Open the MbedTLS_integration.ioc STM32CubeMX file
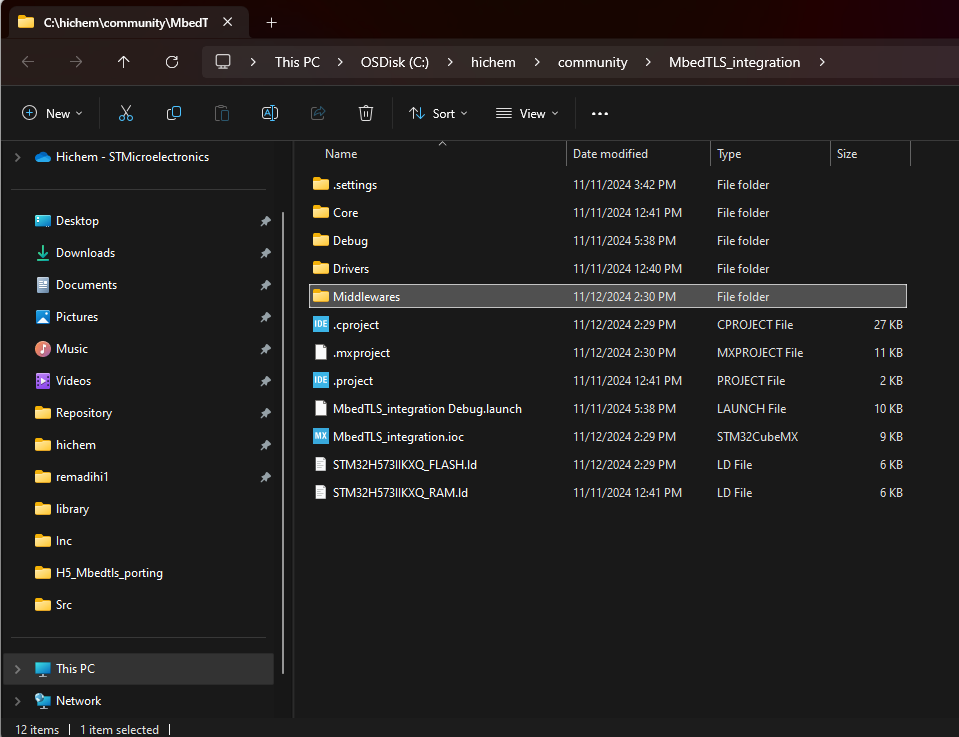The height and width of the screenshot is (737, 959). click(x=398, y=437)
